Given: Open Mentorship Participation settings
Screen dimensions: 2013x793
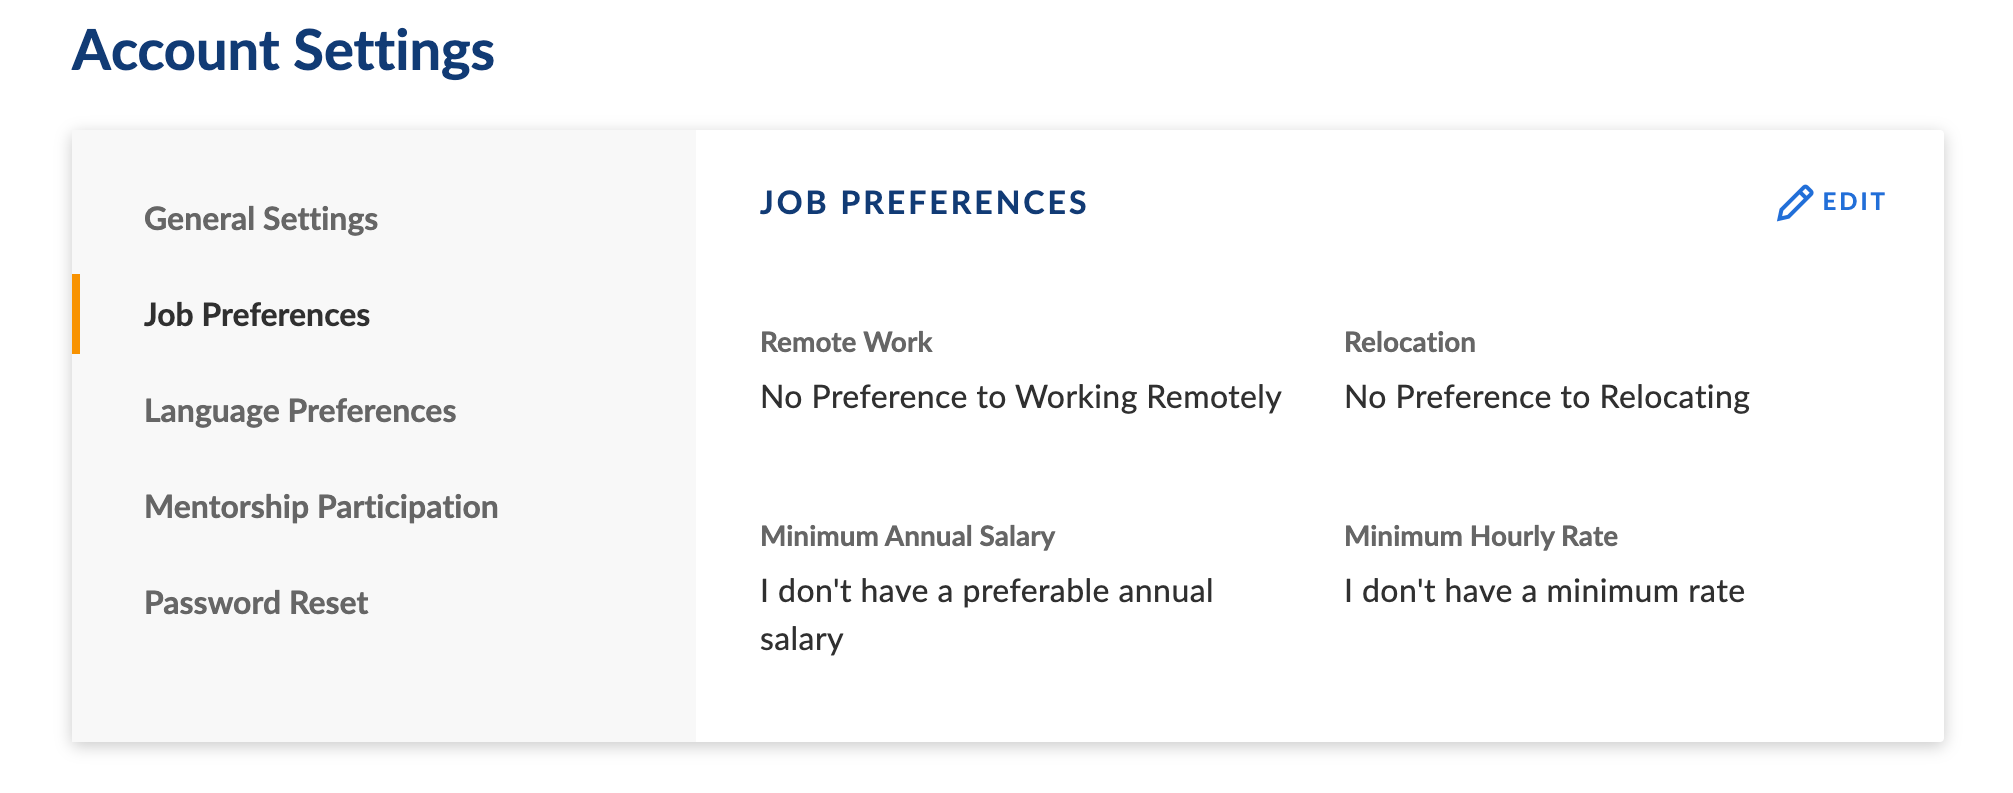Looking at the screenshot, I should [x=321, y=506].
